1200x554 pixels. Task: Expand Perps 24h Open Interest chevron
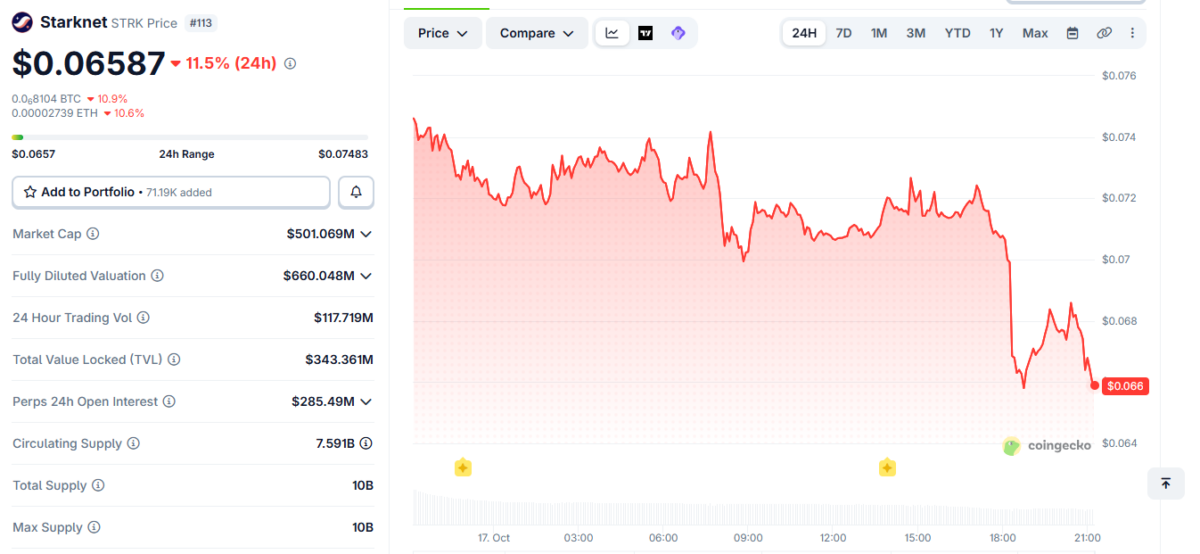coord(366,402)
